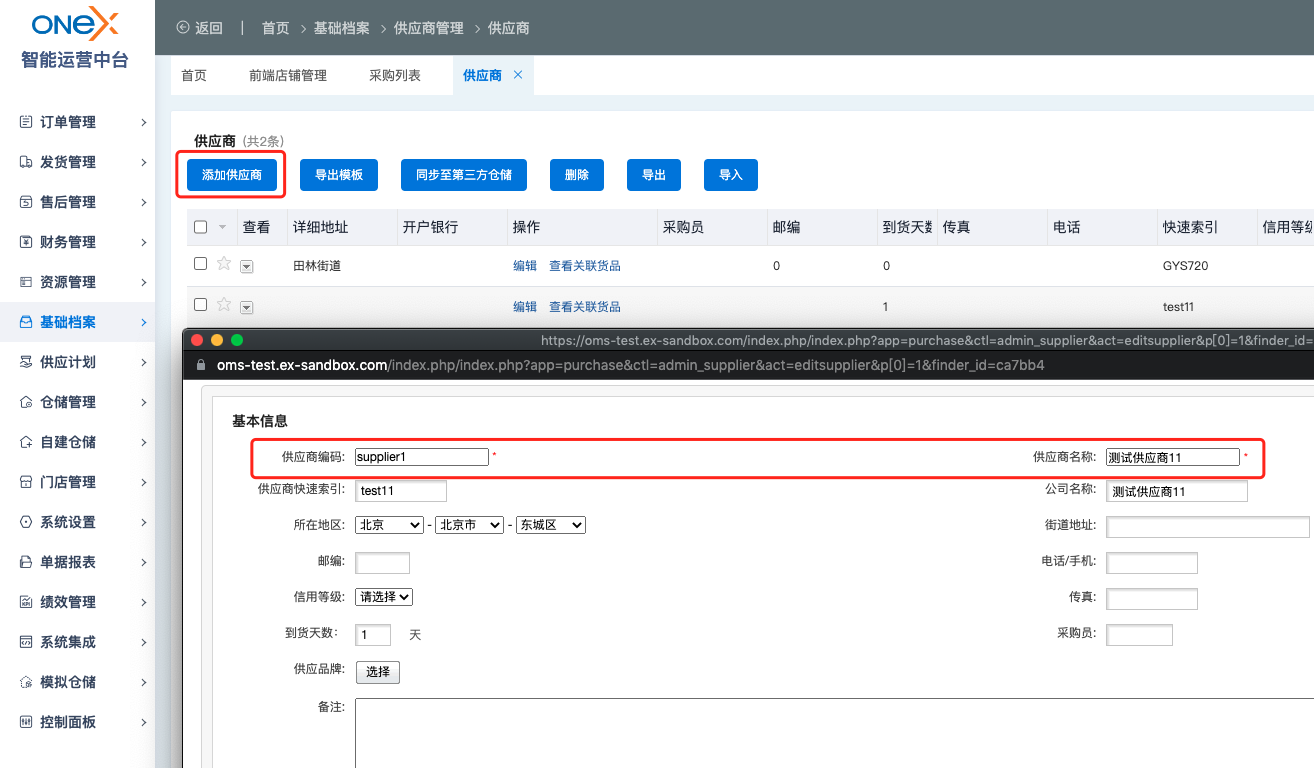Click the 传真 input field
Viewport: 1314px width, 768px height.
[x=1152, y=599]
